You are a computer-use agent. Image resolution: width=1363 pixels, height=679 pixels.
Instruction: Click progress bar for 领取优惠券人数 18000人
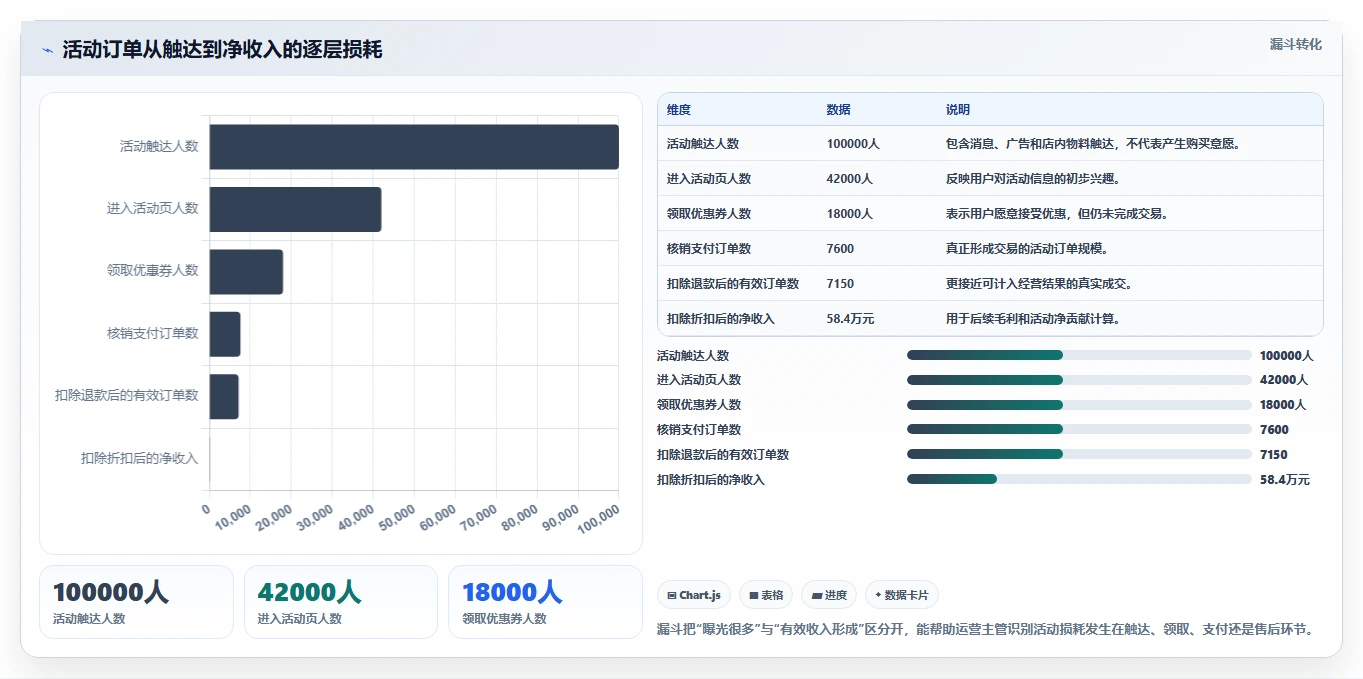(x=1079, y=405)
